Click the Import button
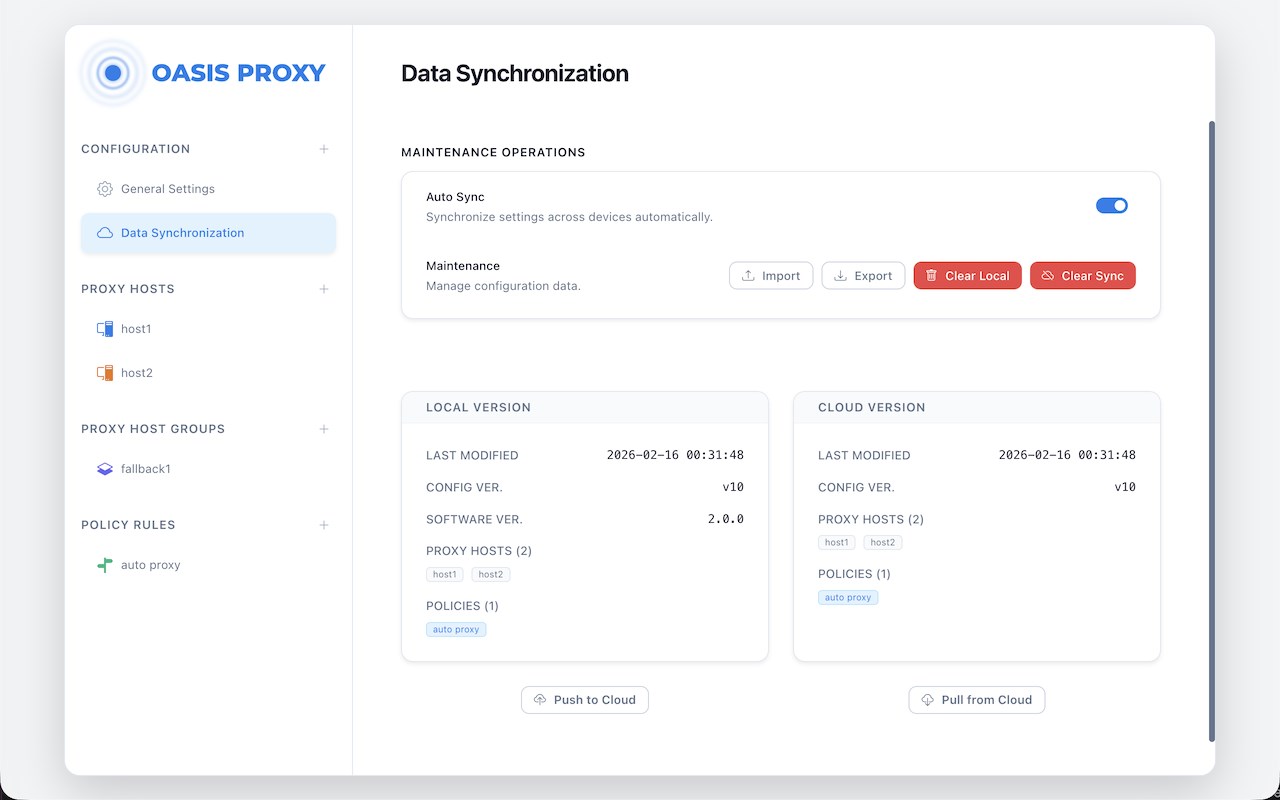The width and height of the screenshot is (1280, 800). (771, 276)
